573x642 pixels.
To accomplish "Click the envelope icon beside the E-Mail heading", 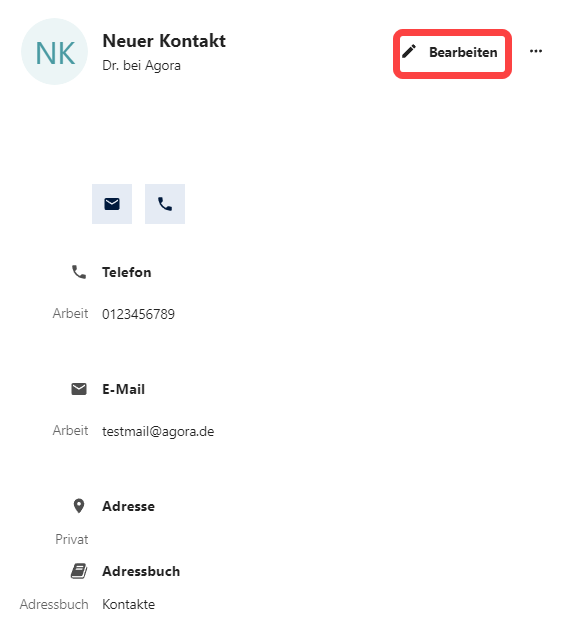I will click(79, 389).
